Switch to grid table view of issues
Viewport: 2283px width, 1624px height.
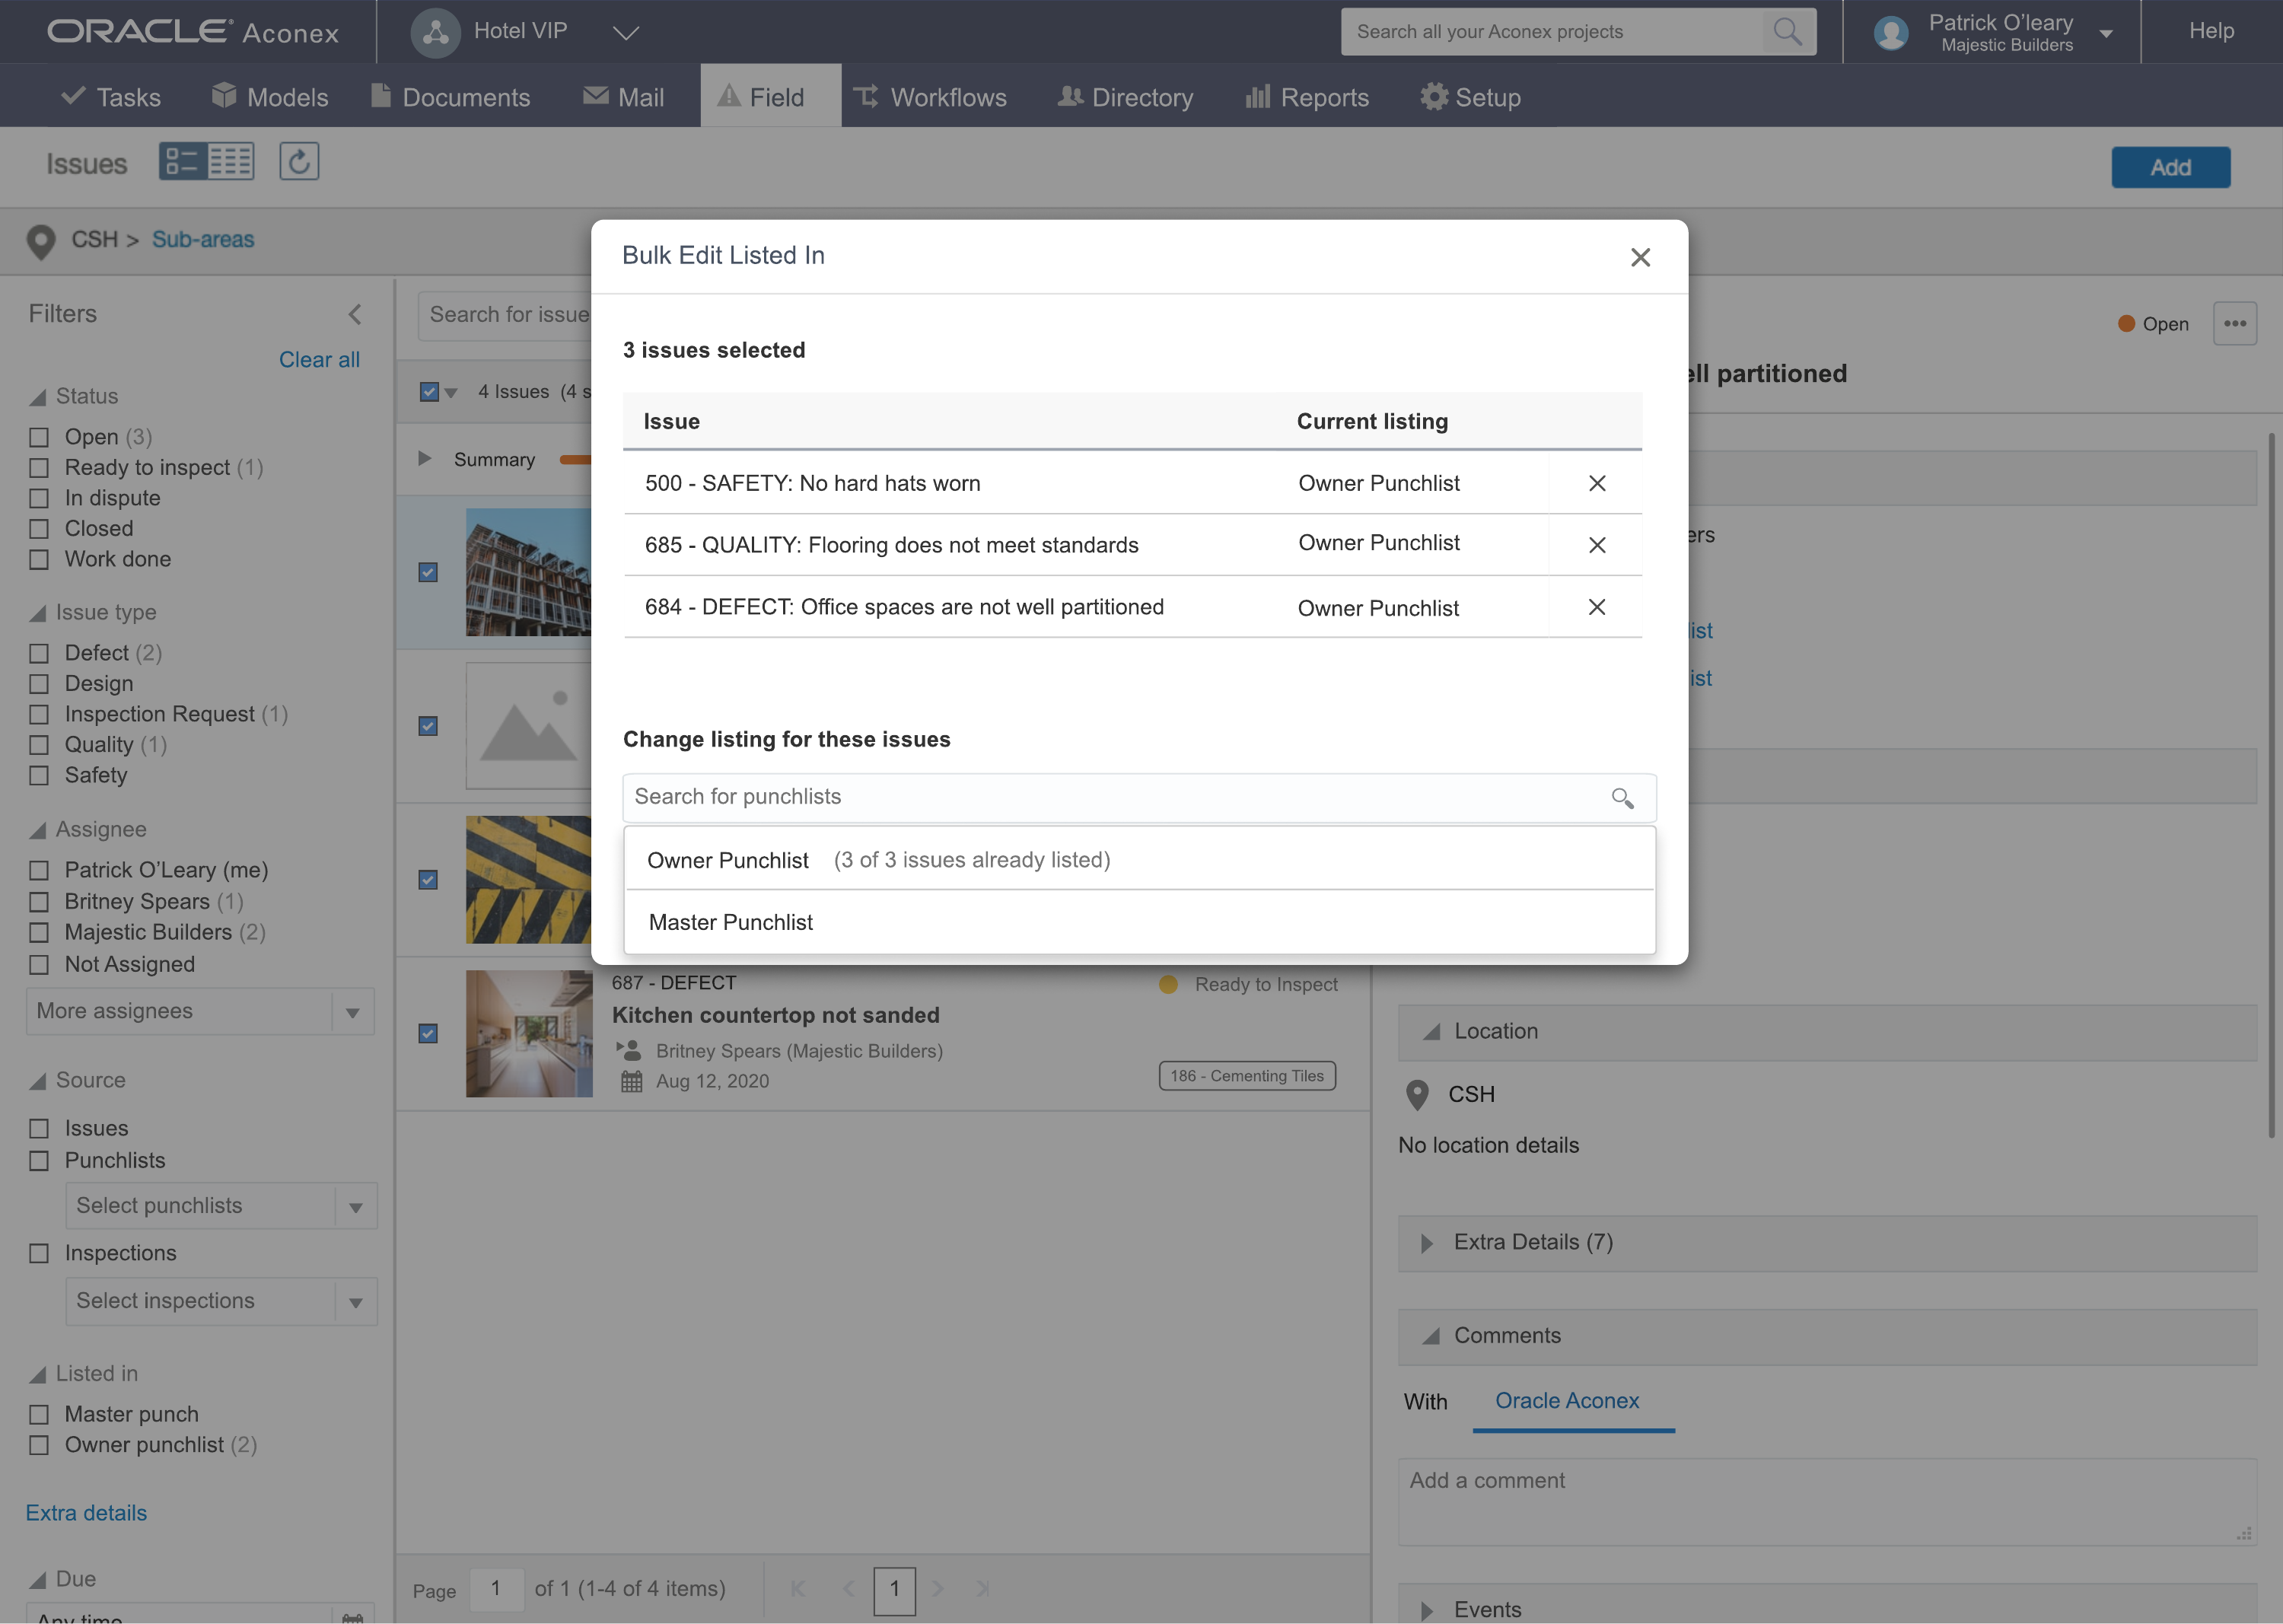[231, 161]
